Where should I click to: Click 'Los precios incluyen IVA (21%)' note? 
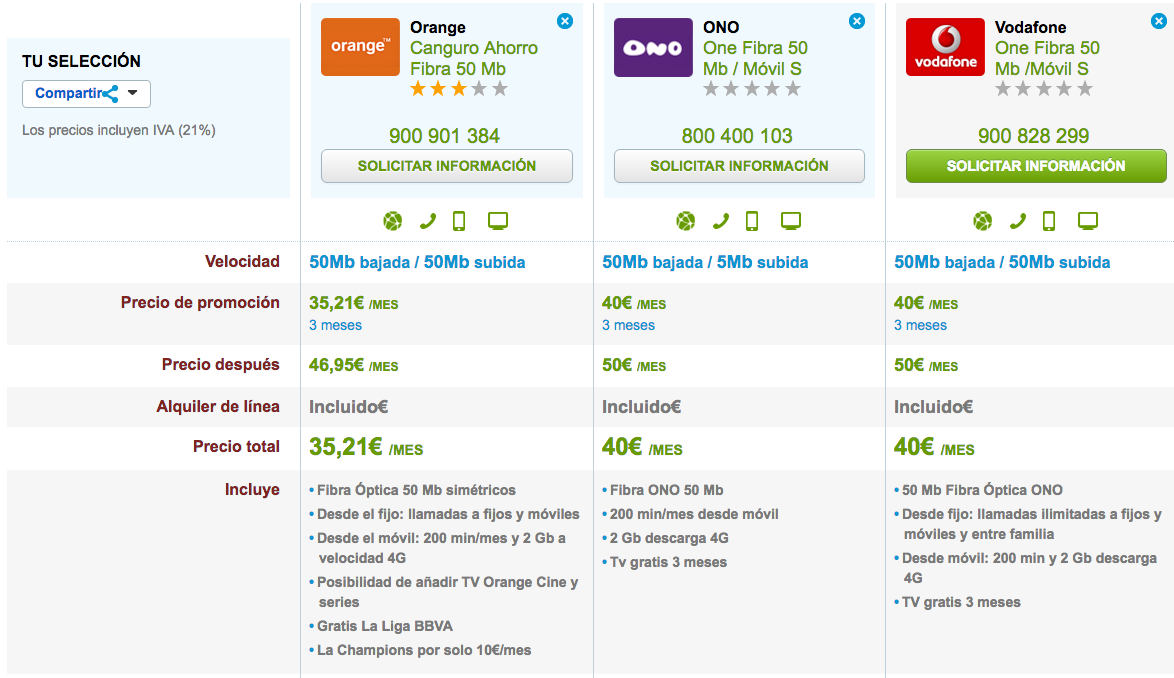pyautogui.click(x=118, y=130)
